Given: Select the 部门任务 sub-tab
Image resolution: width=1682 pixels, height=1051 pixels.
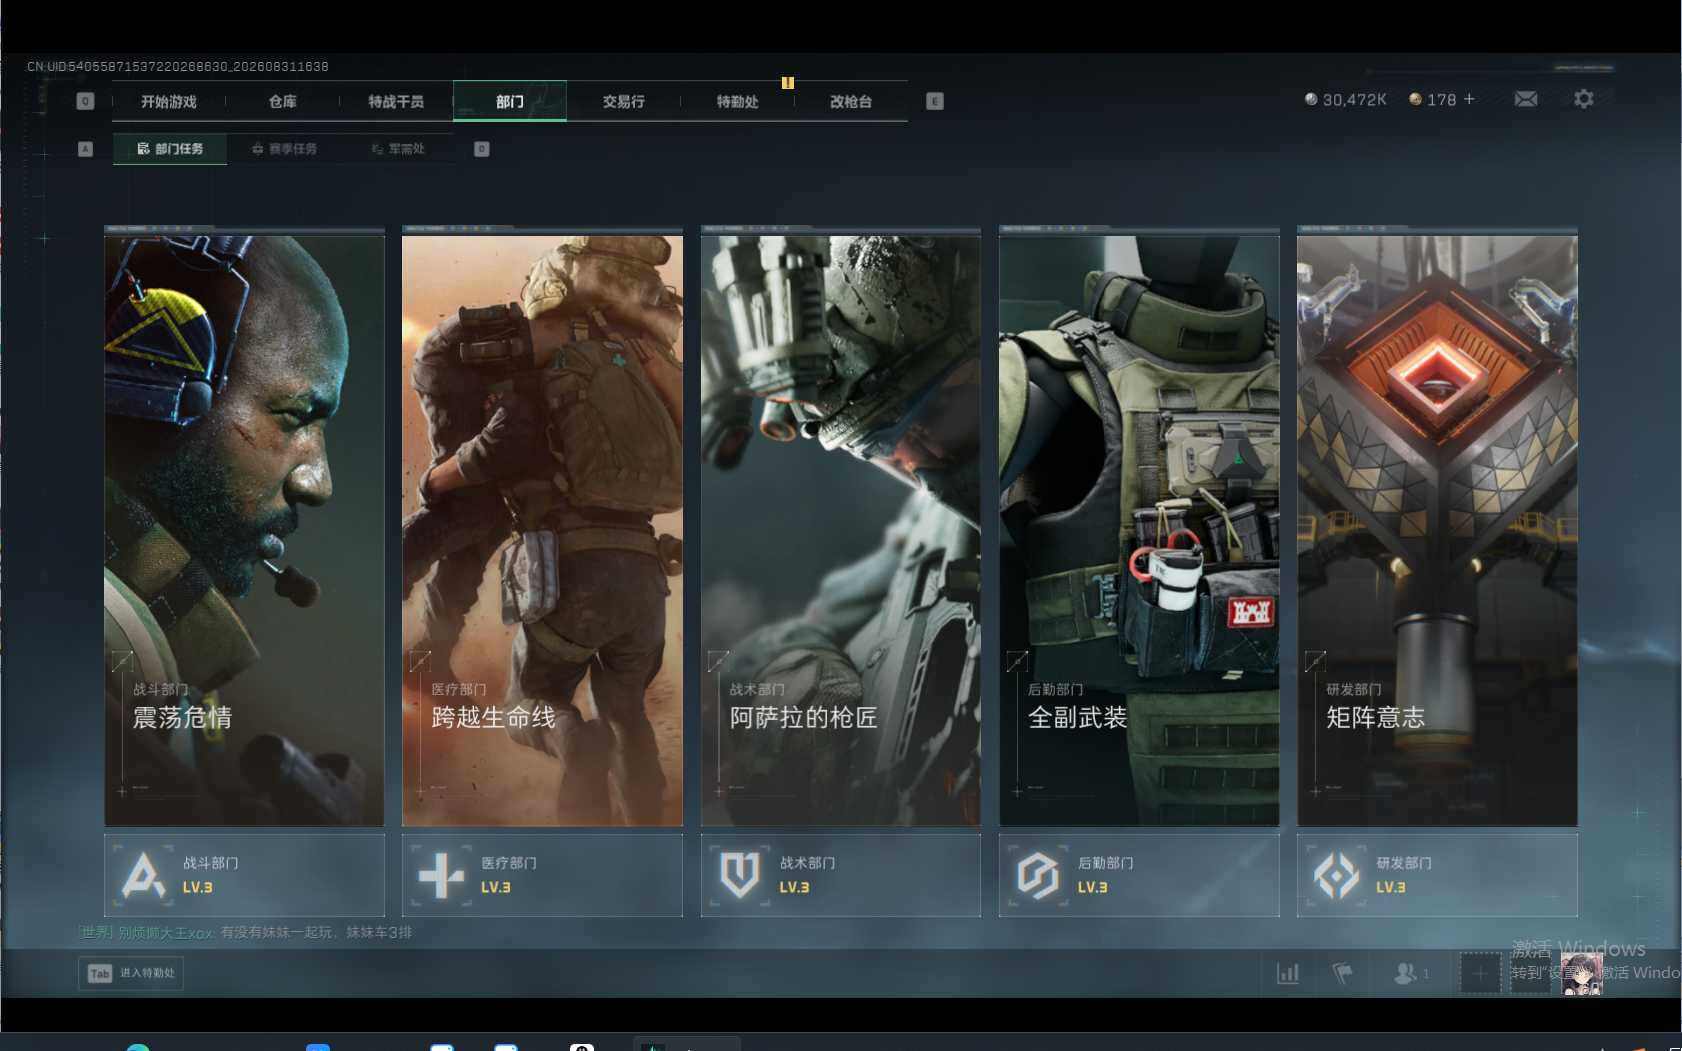Looking at the screenshot, I should (170, 149).
